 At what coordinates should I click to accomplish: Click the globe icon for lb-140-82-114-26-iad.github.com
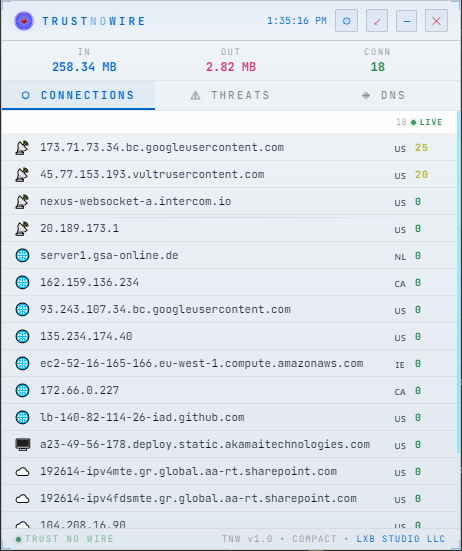[22, 417]
